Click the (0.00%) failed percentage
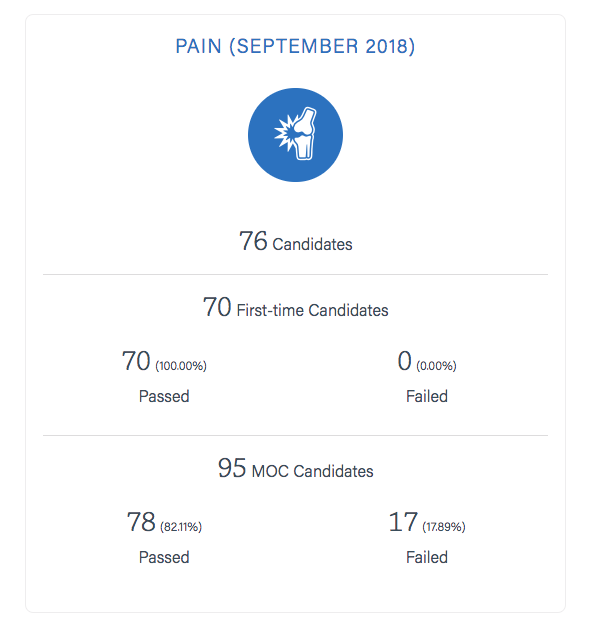The width and height of the screenshot is (591, 624). pyautogui.click(x=436, y=366)
